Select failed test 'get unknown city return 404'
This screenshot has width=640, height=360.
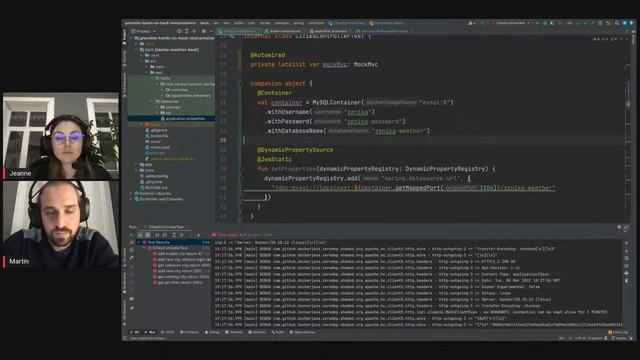coord(181,265)
